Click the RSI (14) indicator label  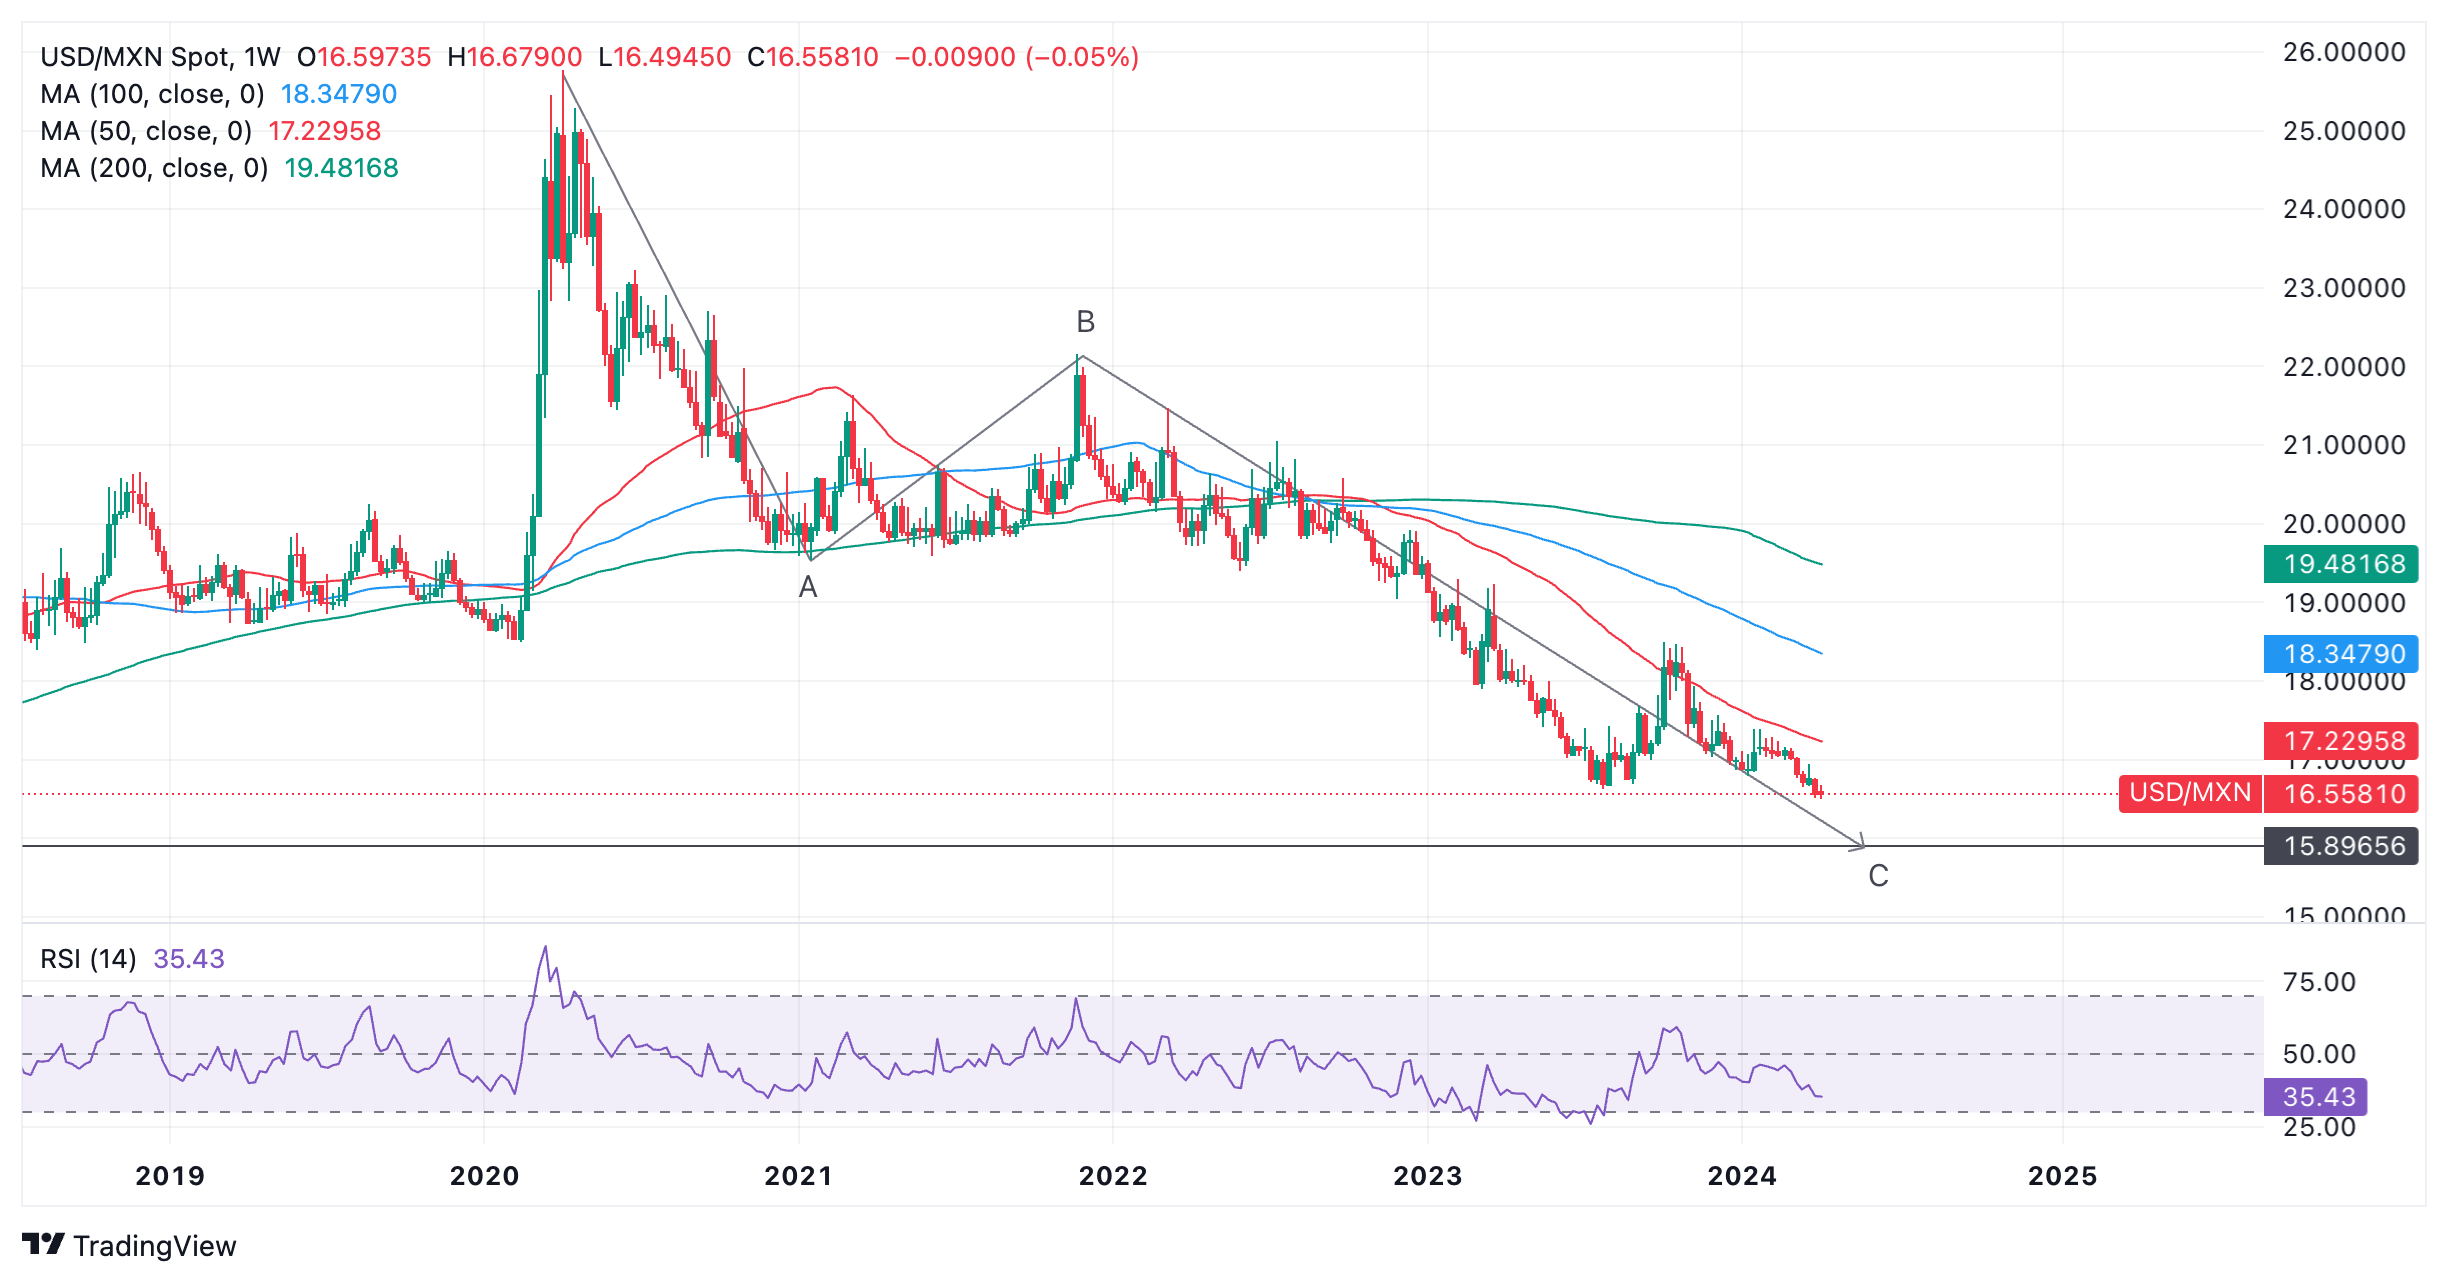tap(88, 959)
